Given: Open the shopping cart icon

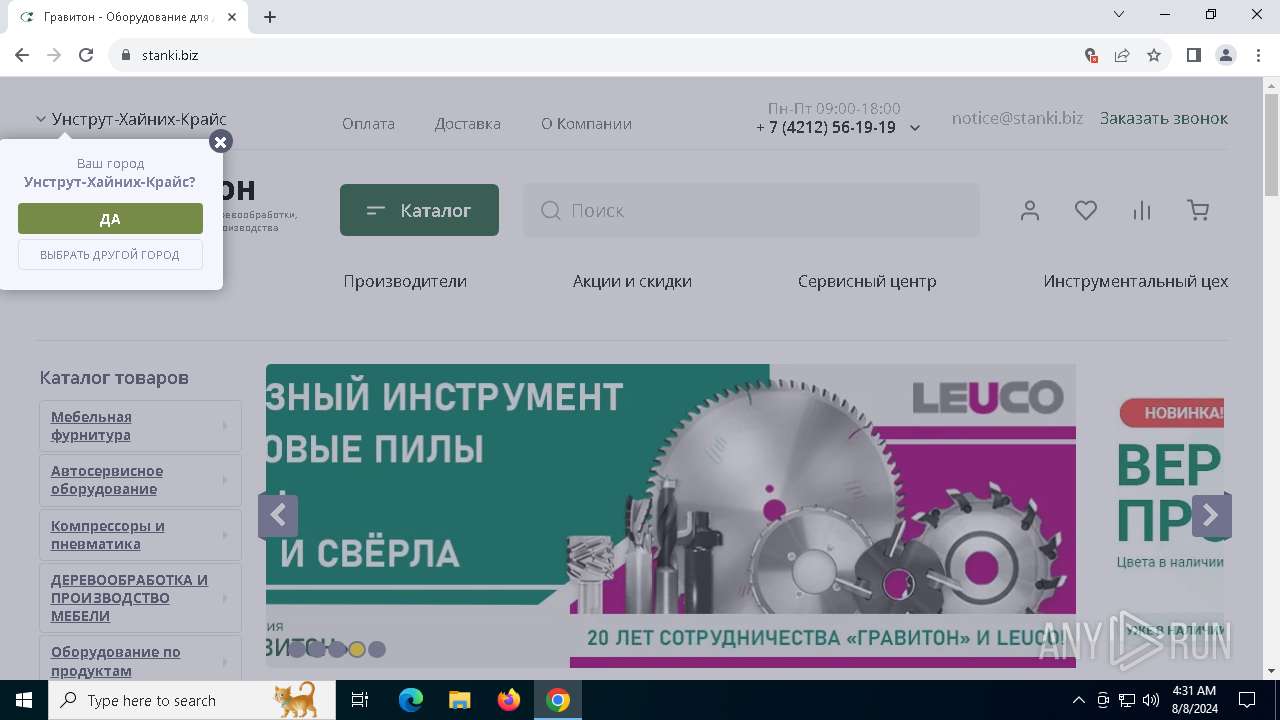Looking at the screenshot, I should pyautogui.click(x=1198, y=210).
